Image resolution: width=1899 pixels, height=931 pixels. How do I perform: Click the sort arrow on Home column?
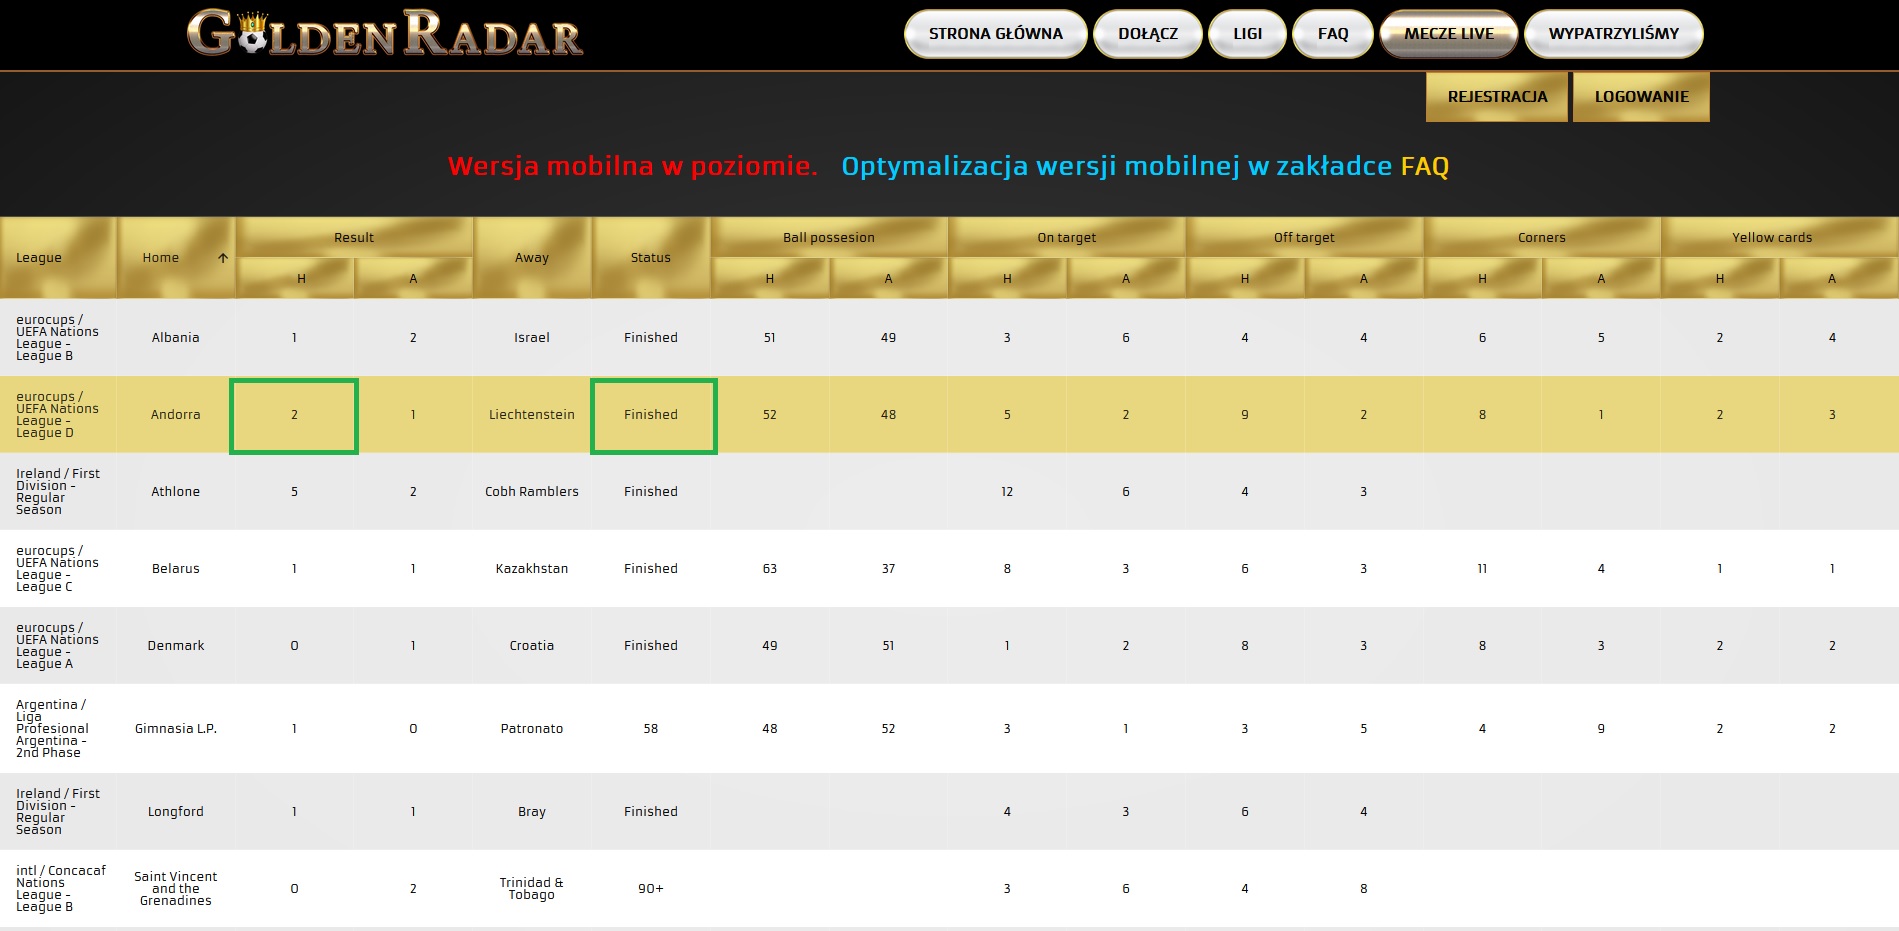click(x=223, y=258)
